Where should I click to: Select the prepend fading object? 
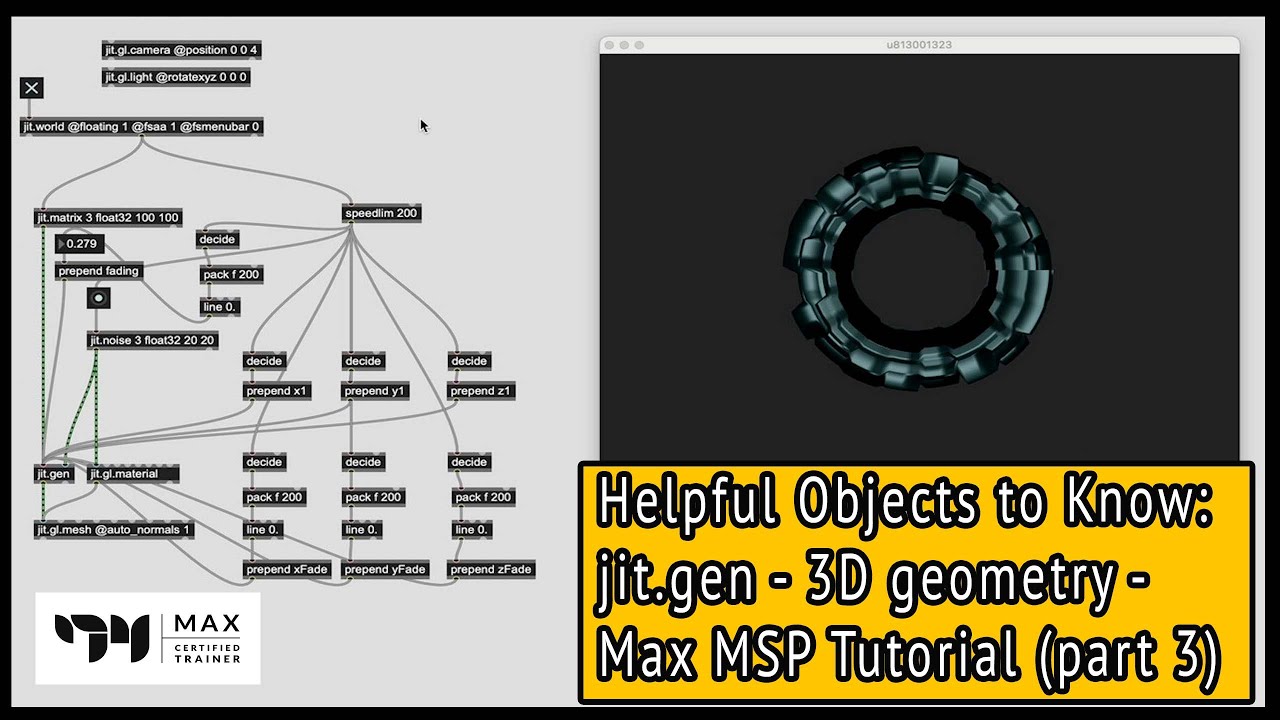point(99,271)
